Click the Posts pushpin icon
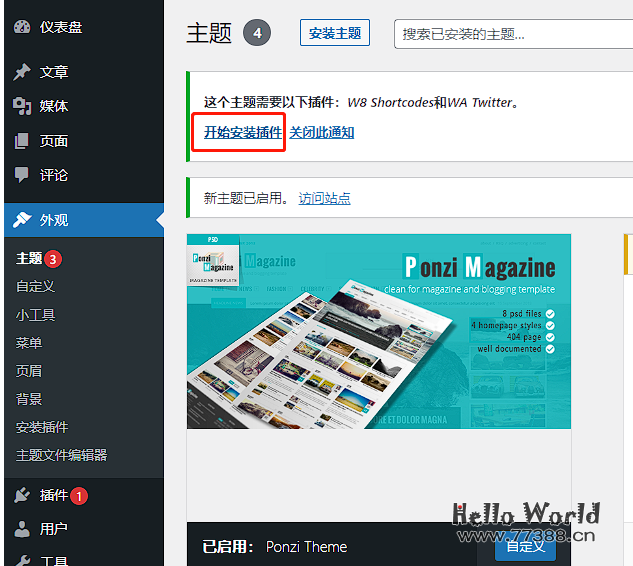The image size is (633, 566). point(22,72)
